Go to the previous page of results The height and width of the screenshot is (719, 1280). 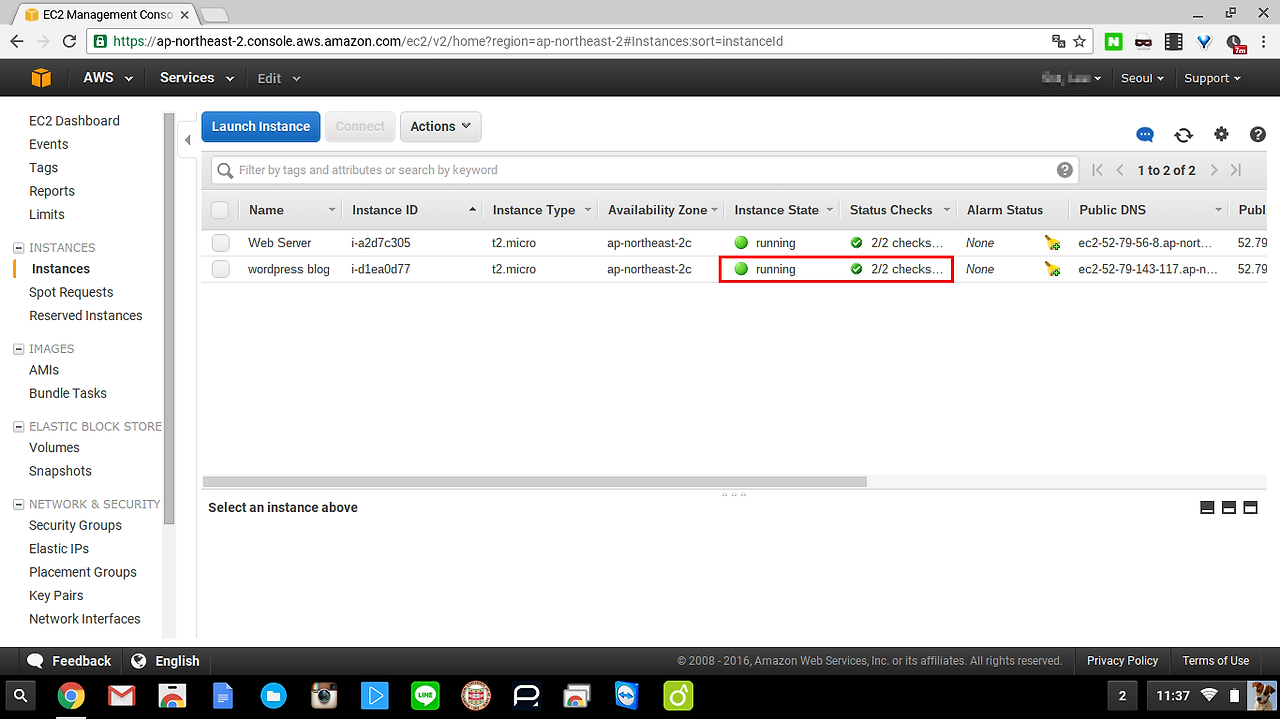click(1120, 170)
